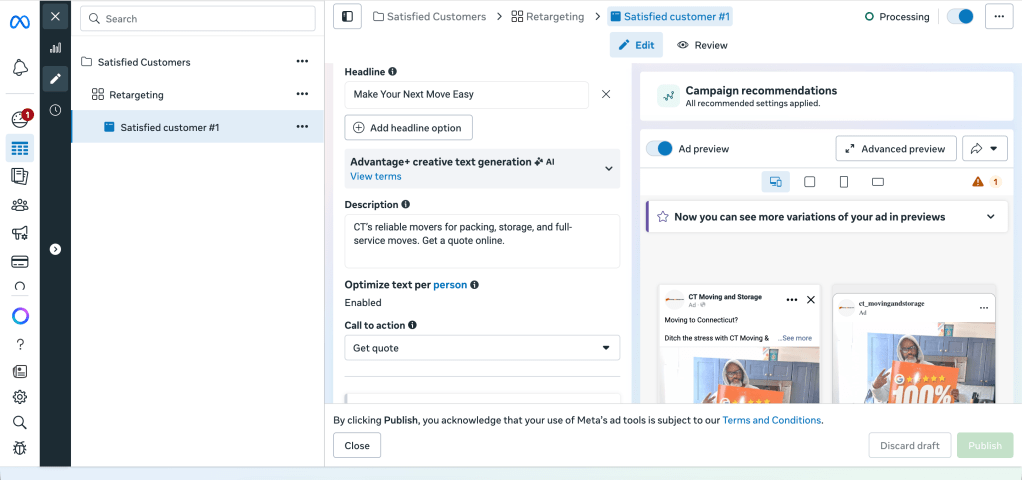Screen dimensions: 1022x480
Task: Open the campaigns table grid icon
Action: [19, 149]
